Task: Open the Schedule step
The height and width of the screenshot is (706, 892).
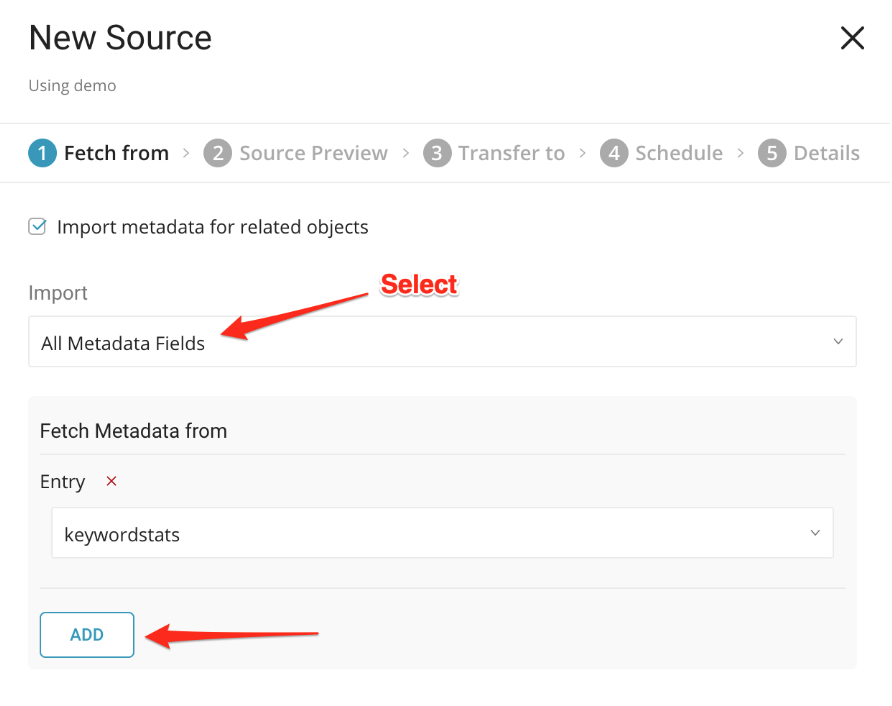Action: 678,153
